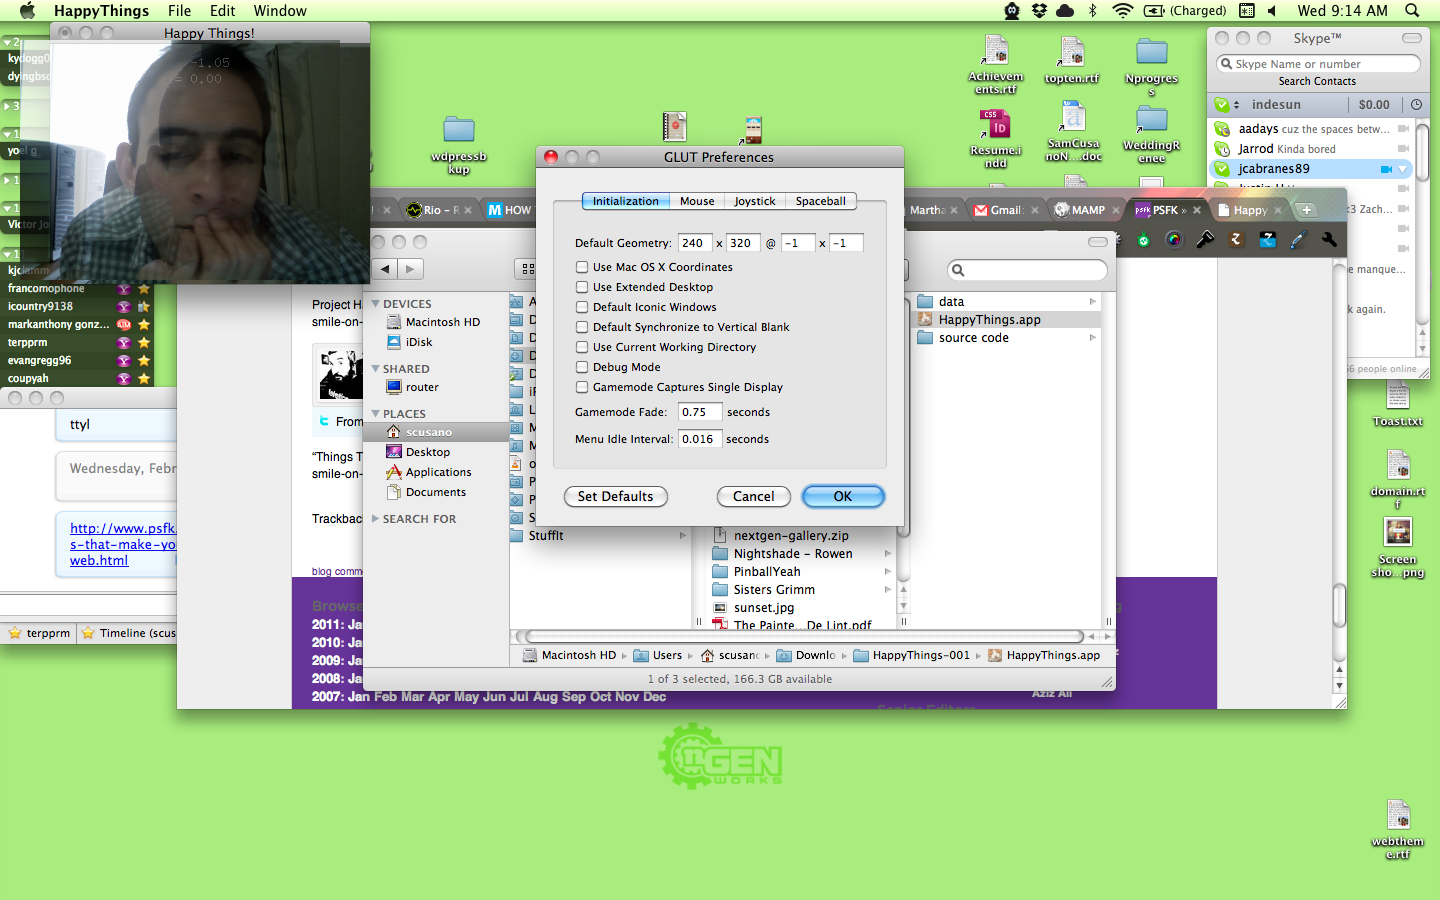Click the Spotlight magnifying glass icon
Viewport: 1440px width, 900px height.
pos(1412,11)
